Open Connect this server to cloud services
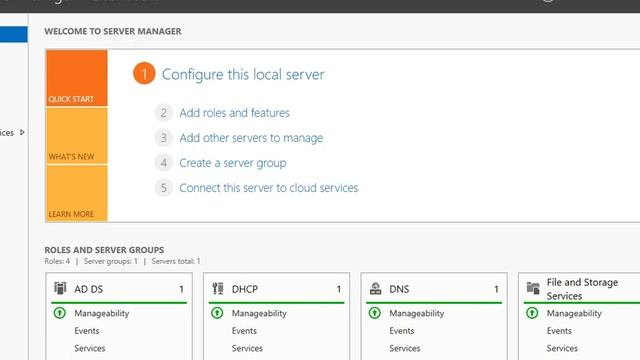 click(x=269, y=188)
